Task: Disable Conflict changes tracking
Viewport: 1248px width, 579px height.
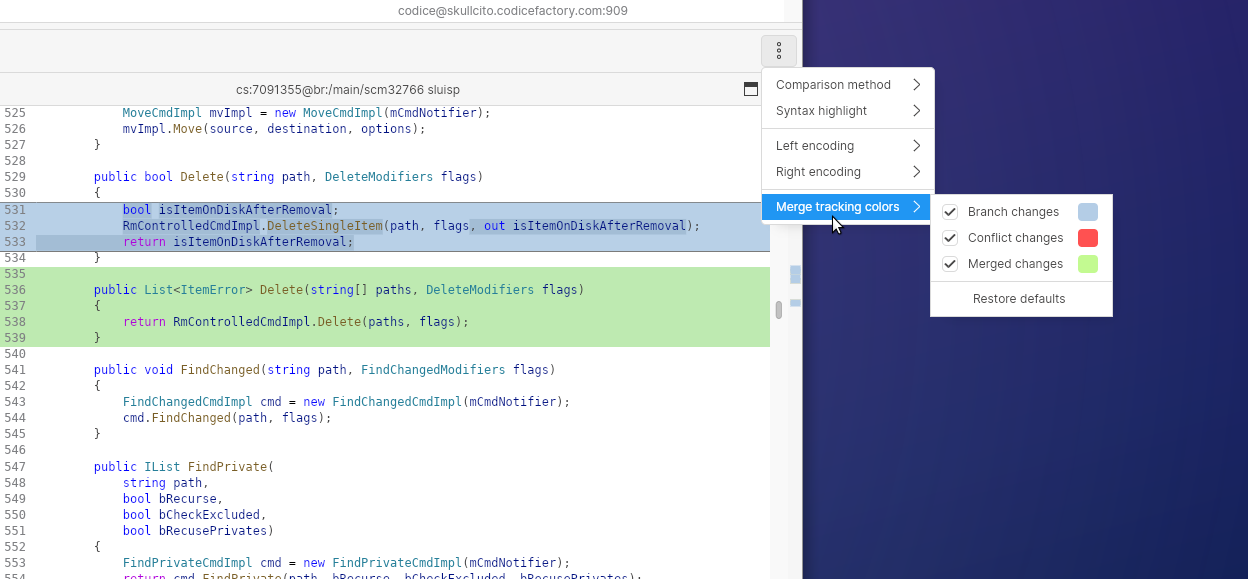Action: point(949,238)
